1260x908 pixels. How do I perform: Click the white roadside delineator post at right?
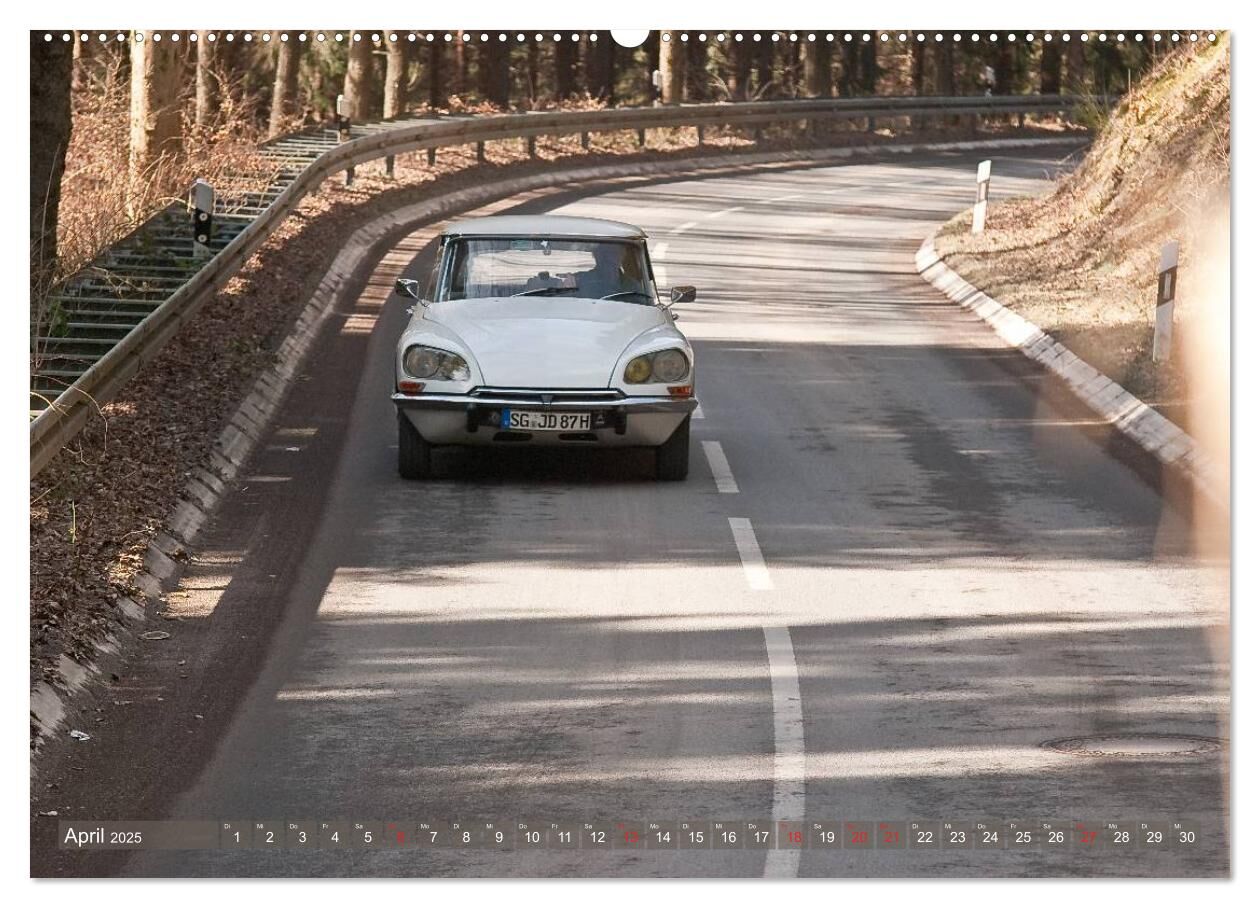[x=1165, y=302]
